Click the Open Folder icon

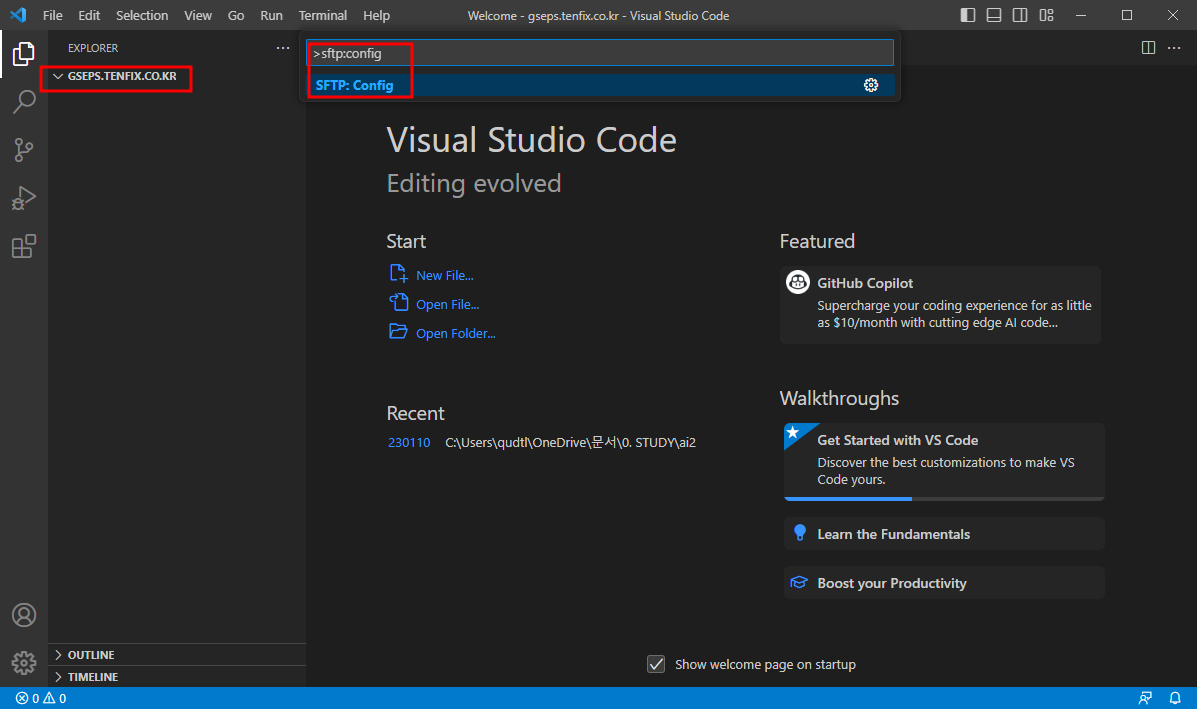398,331
